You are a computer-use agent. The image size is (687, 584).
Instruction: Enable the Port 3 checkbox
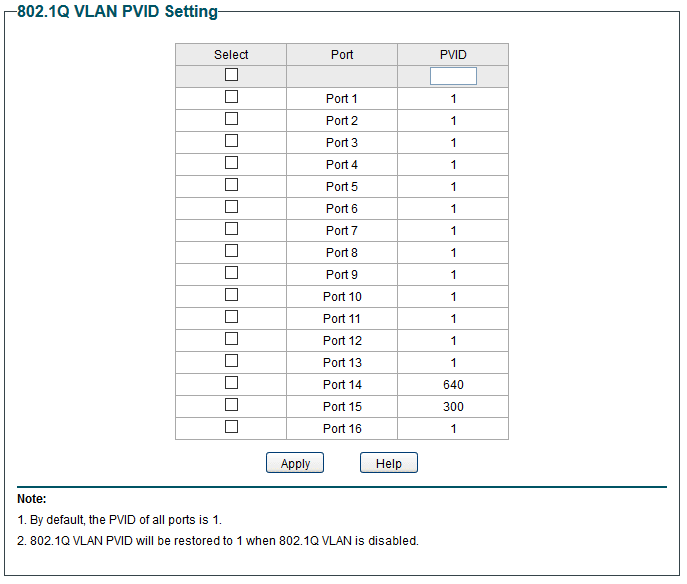point(231,141)
